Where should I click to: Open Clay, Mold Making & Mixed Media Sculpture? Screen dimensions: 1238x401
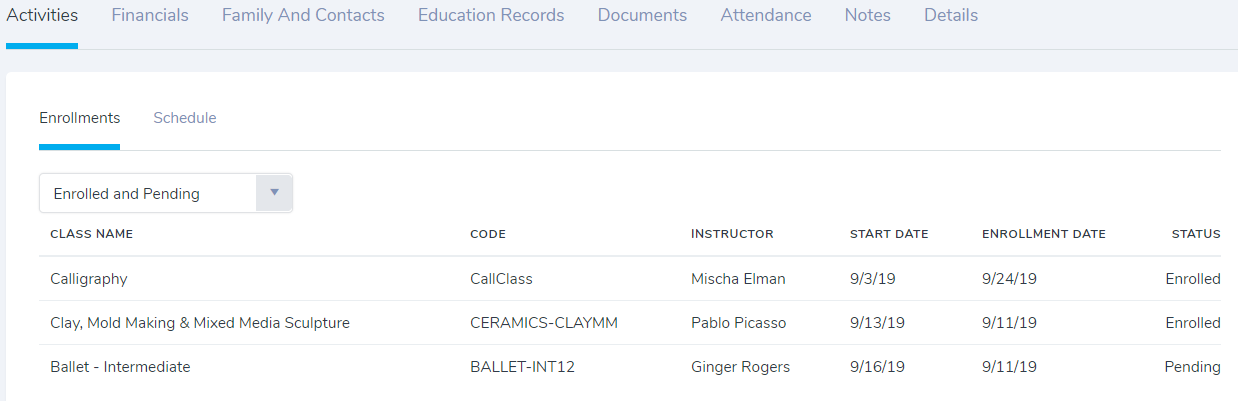200,323
